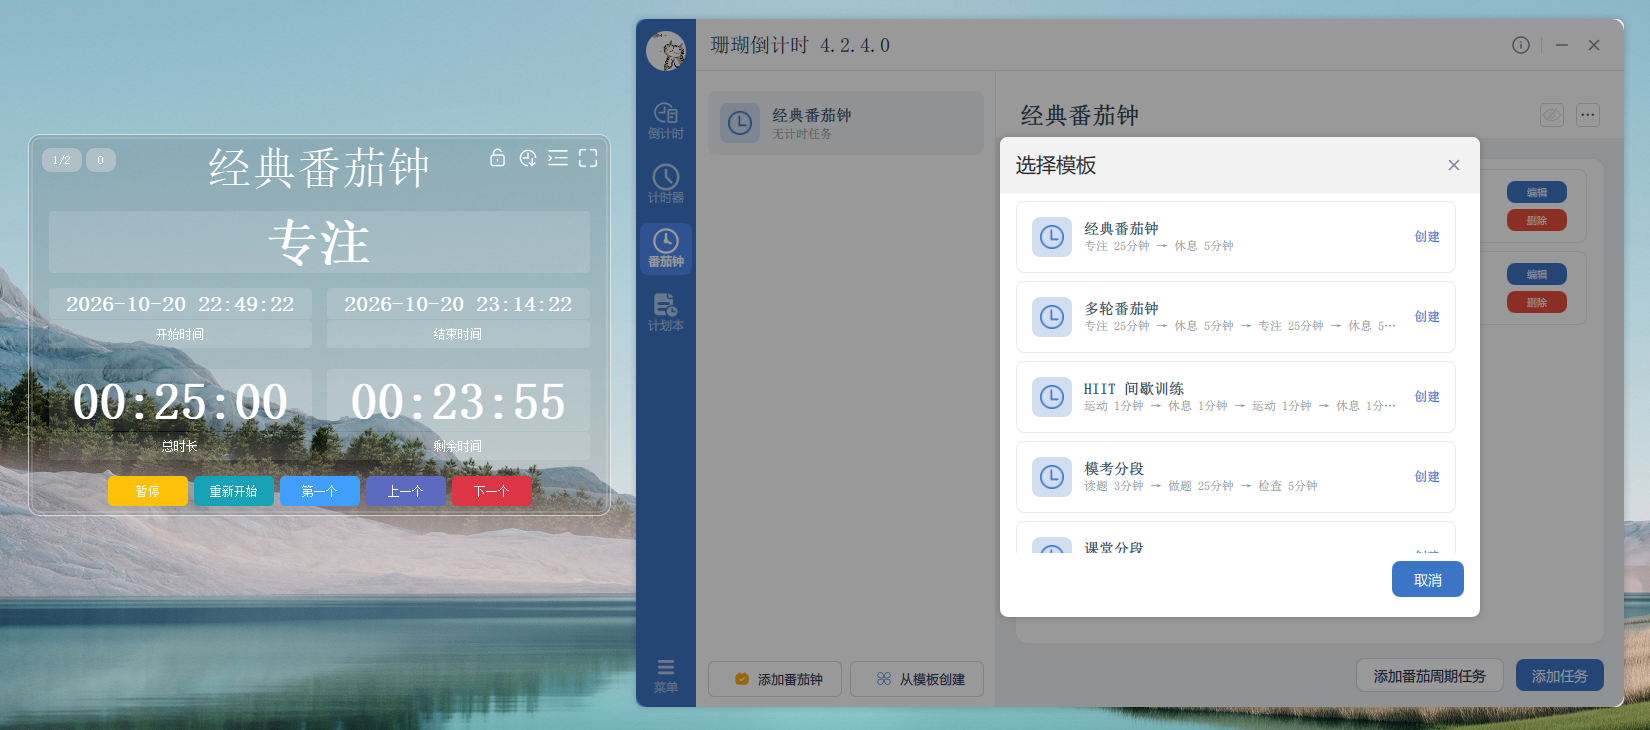Click the 从模板创建 button
Image resolution: width=1650 pixels, height=730 pixels.
[x=917, y=679]
